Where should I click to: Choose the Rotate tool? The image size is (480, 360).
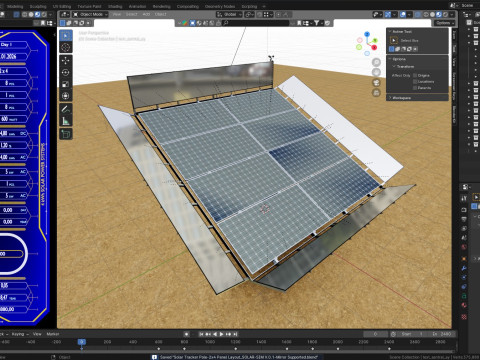(66, 72)
